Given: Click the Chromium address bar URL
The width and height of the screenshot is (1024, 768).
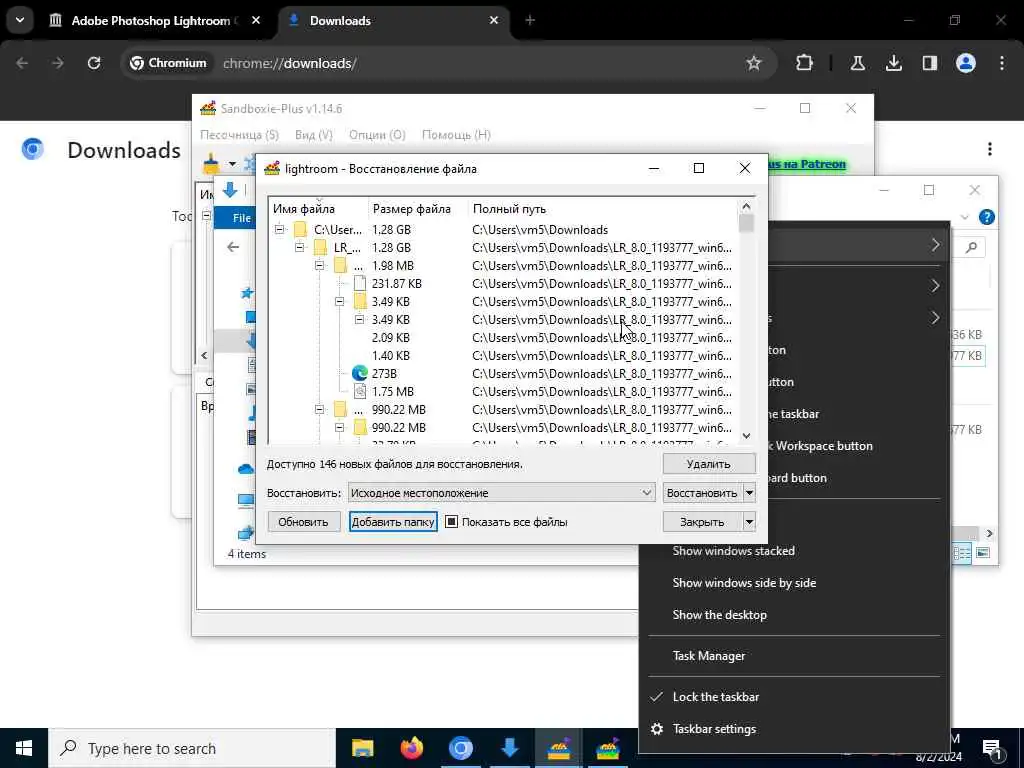Looking at the screenshot, I should coord(290,63).
